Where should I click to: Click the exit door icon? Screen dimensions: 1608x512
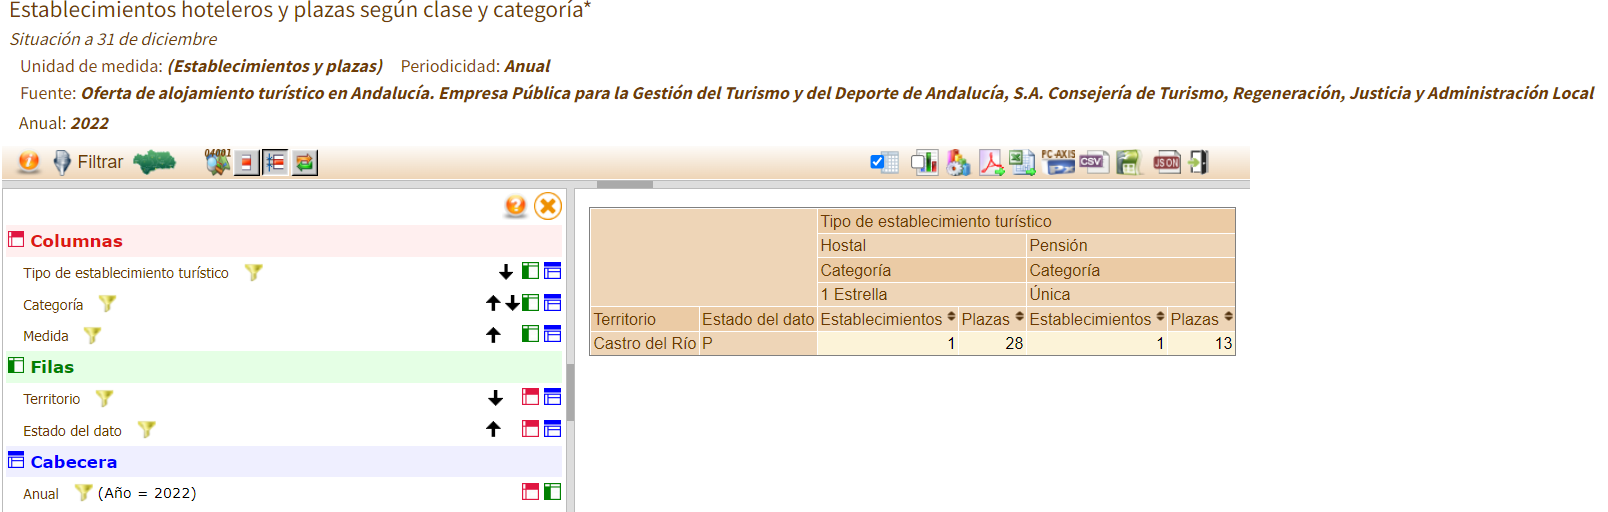coord(1199,162)
